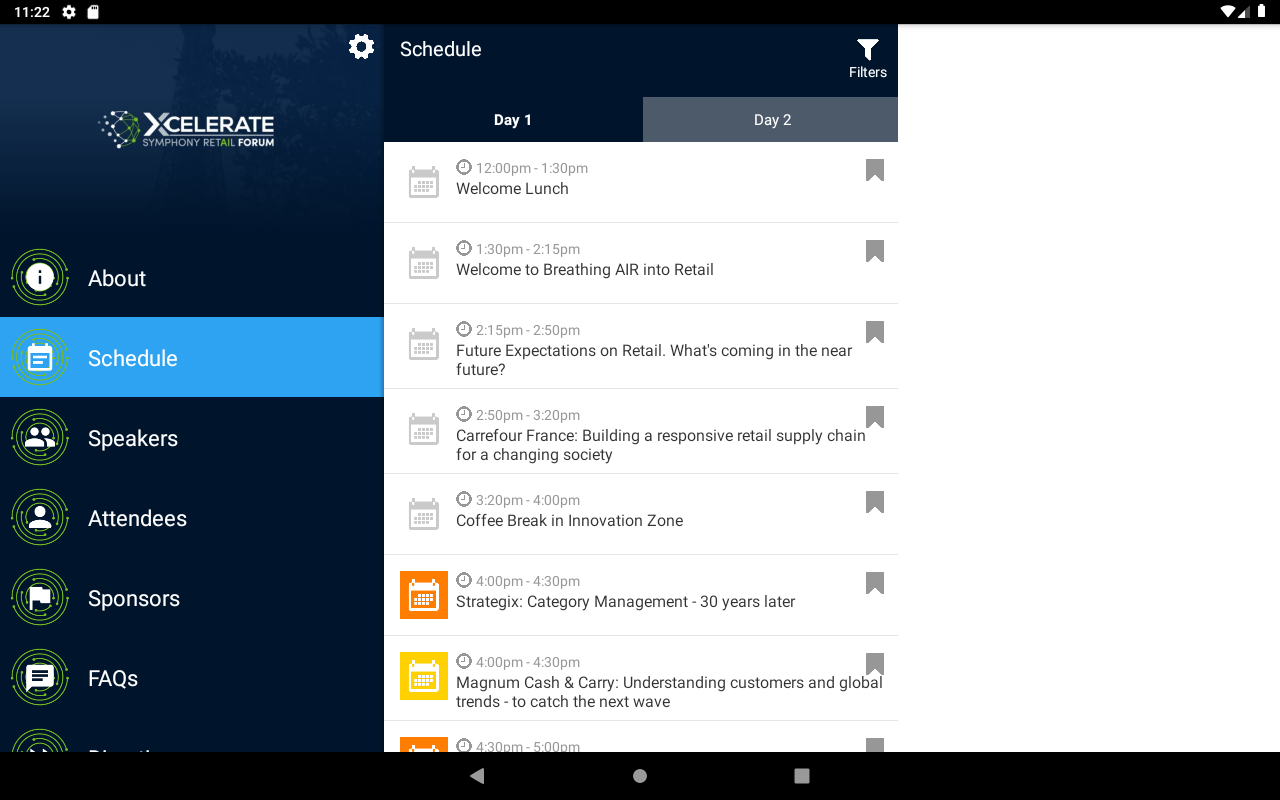Click the Schedule header title
The image size is (1280, 800).
pos(441,49)
